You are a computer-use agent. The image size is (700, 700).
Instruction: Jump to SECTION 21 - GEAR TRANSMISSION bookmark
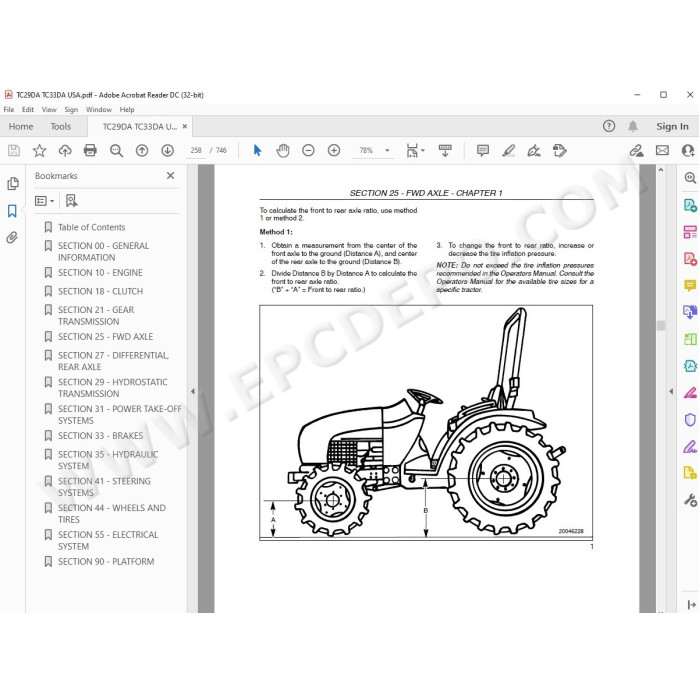coord(96,316)
